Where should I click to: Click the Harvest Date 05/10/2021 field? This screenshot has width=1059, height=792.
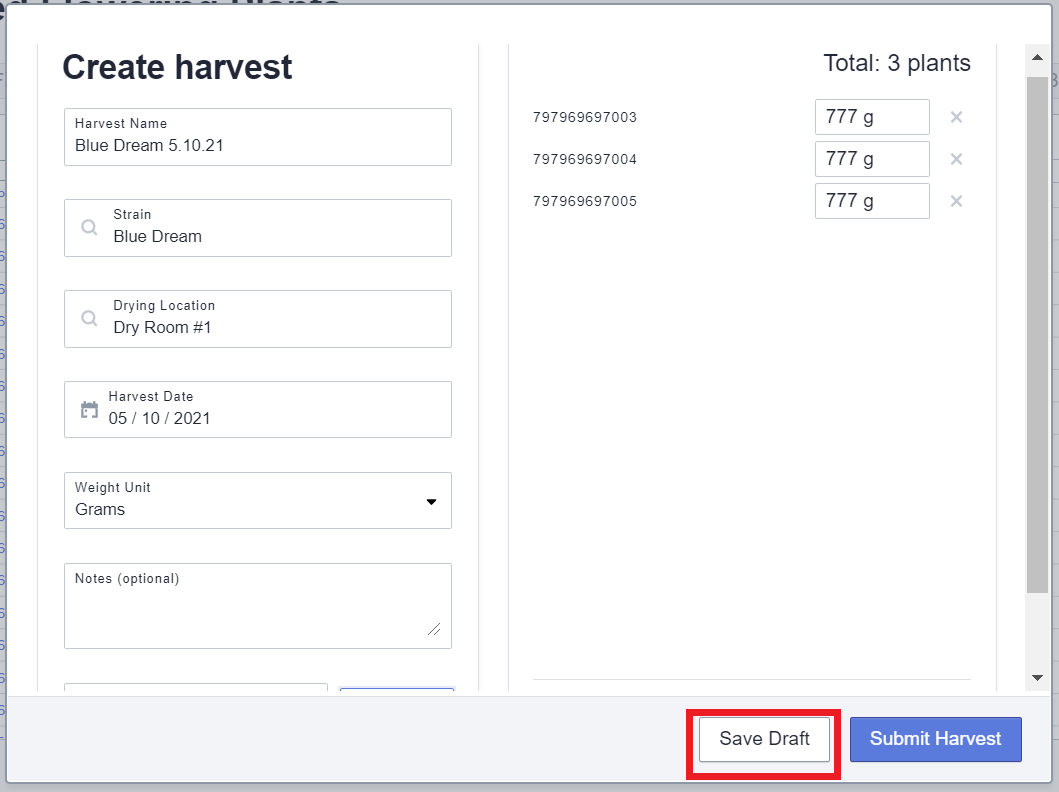(270, 418)
